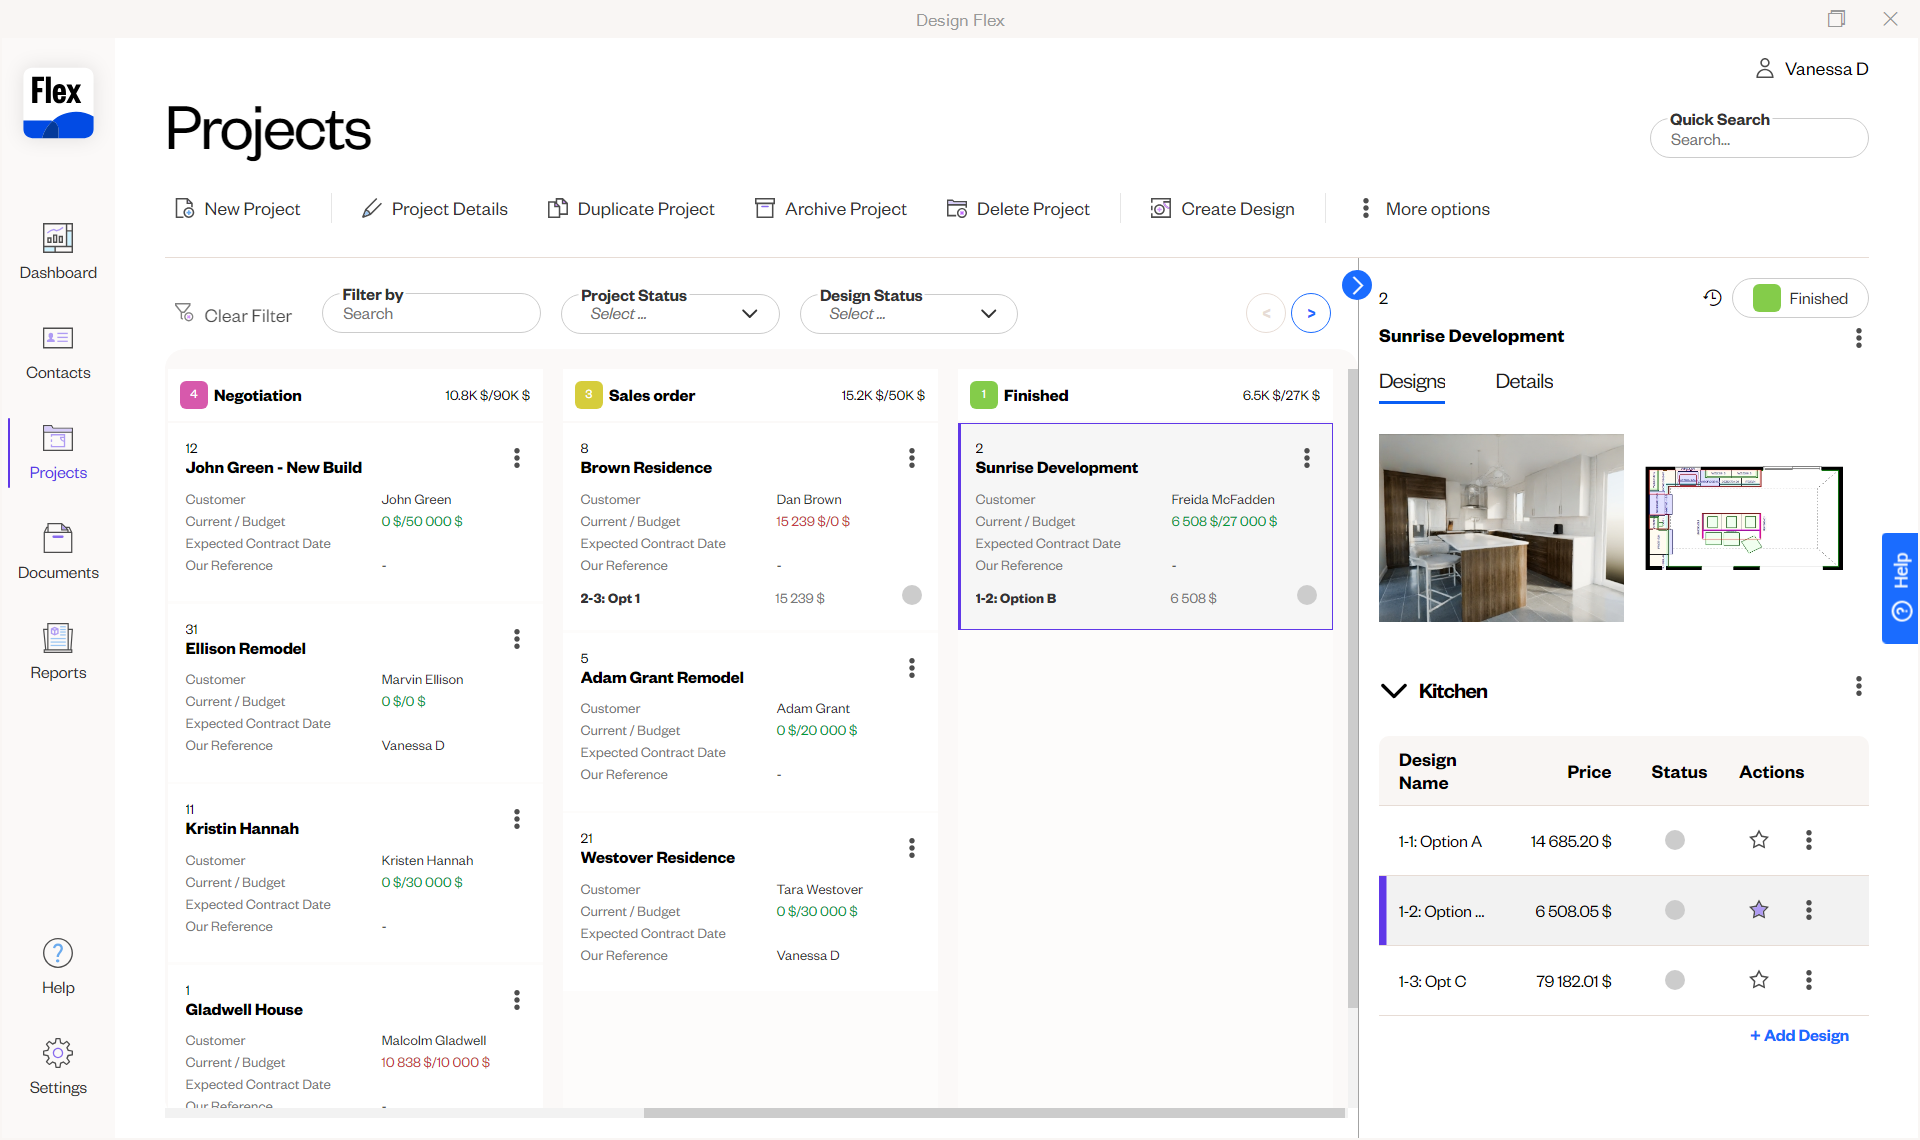This screenshot has height=1140, width=1920.
Task: Click Create Design in toolbar
Action: pos(1222,209)
